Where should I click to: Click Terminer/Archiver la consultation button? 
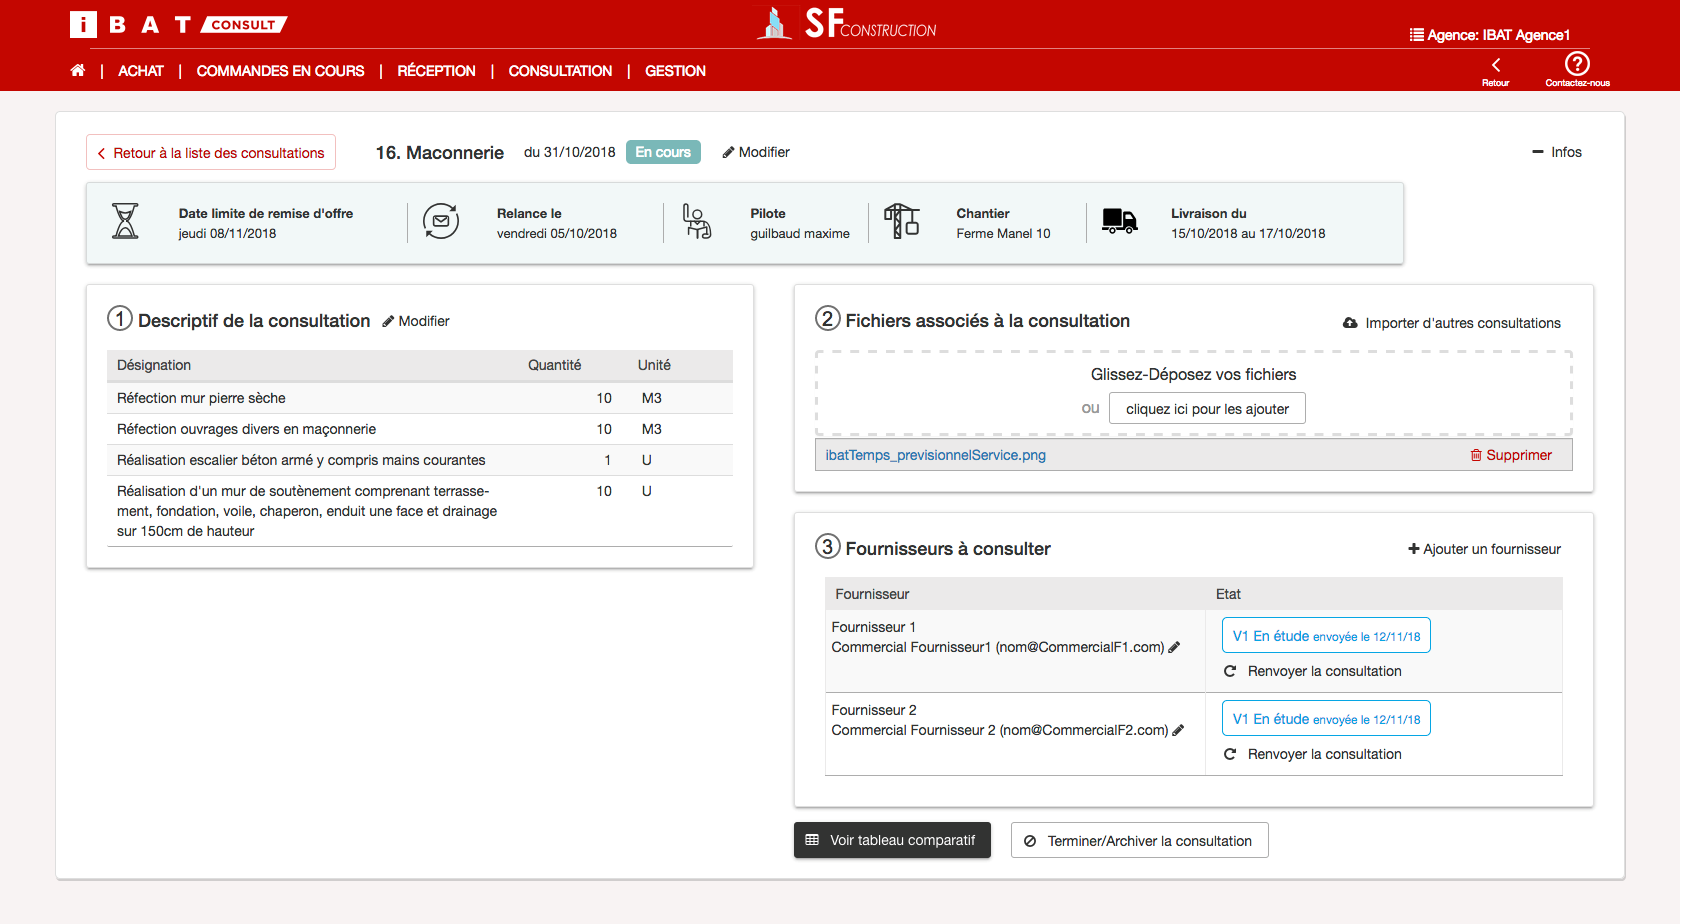pos(1139,841)
